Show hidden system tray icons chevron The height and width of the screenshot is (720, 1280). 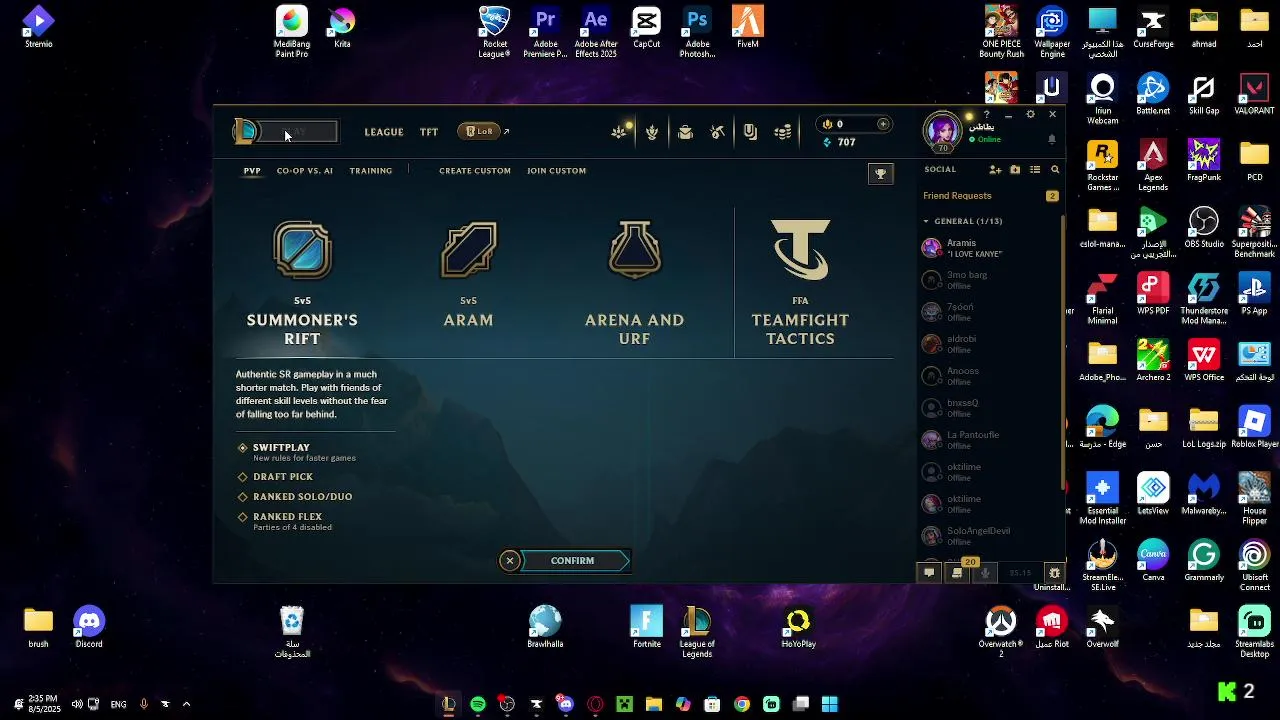tap(186, 704)
